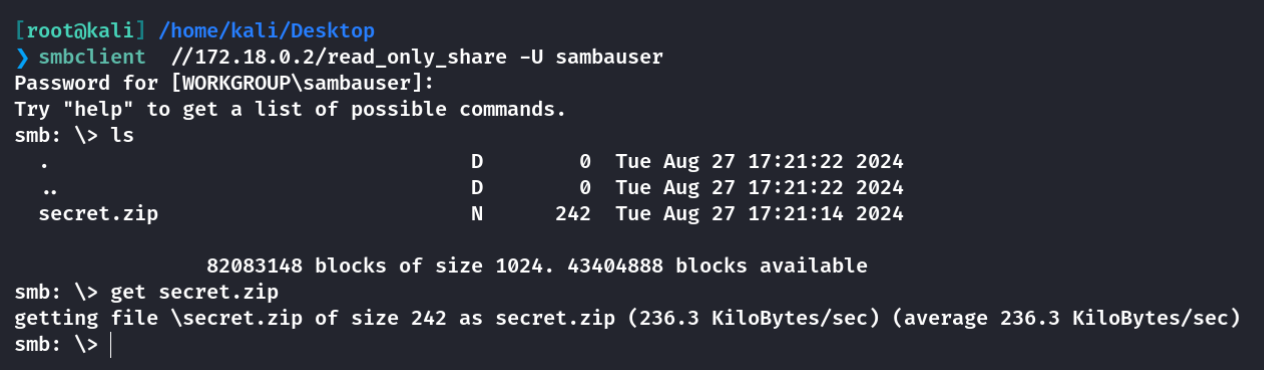
Task: Click the N attribute of secret.zip
Action: pyautogui.click(x=477, y=213)
